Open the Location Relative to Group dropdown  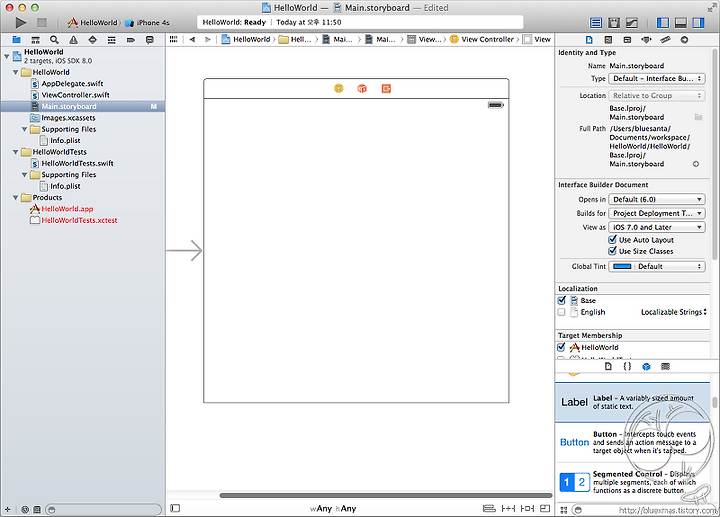pos(657,96)
